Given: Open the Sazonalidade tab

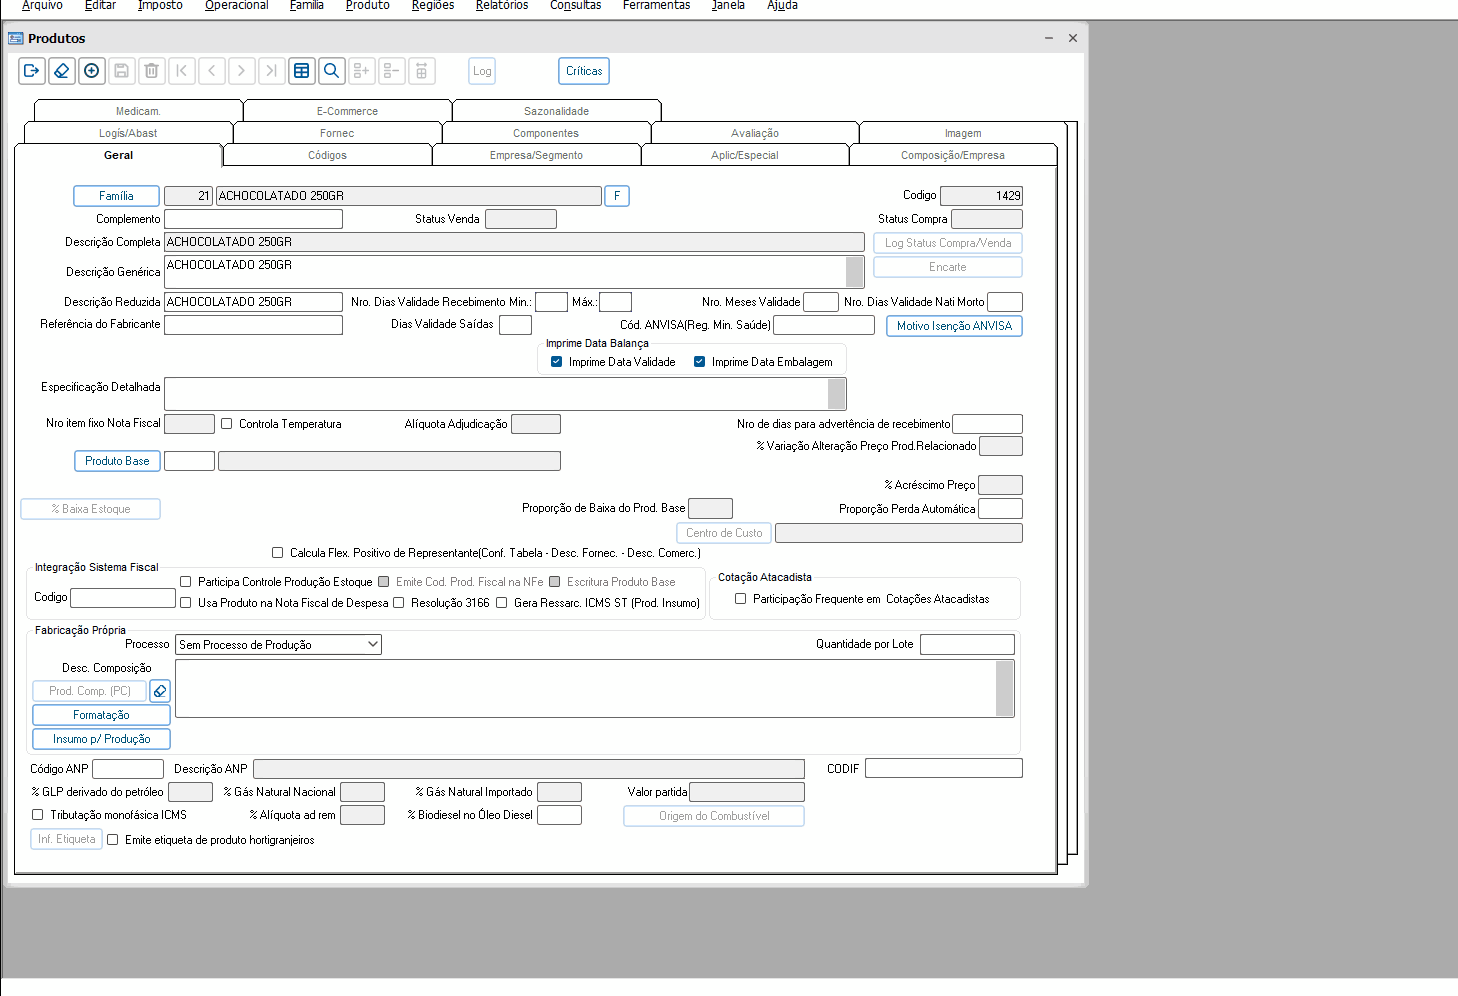Looking at the screenshot, I should coord(556,111).
